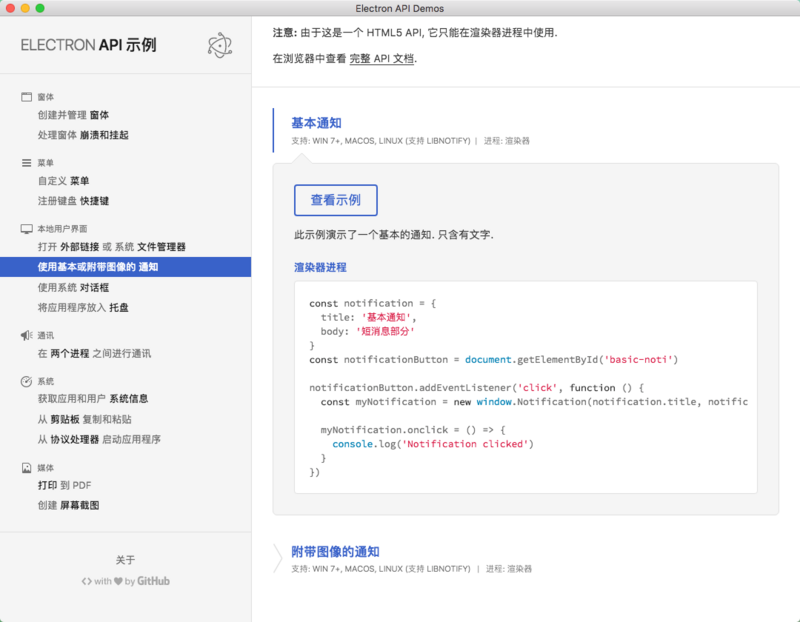Open the 完整 API 文档 link

pos(382,58)
